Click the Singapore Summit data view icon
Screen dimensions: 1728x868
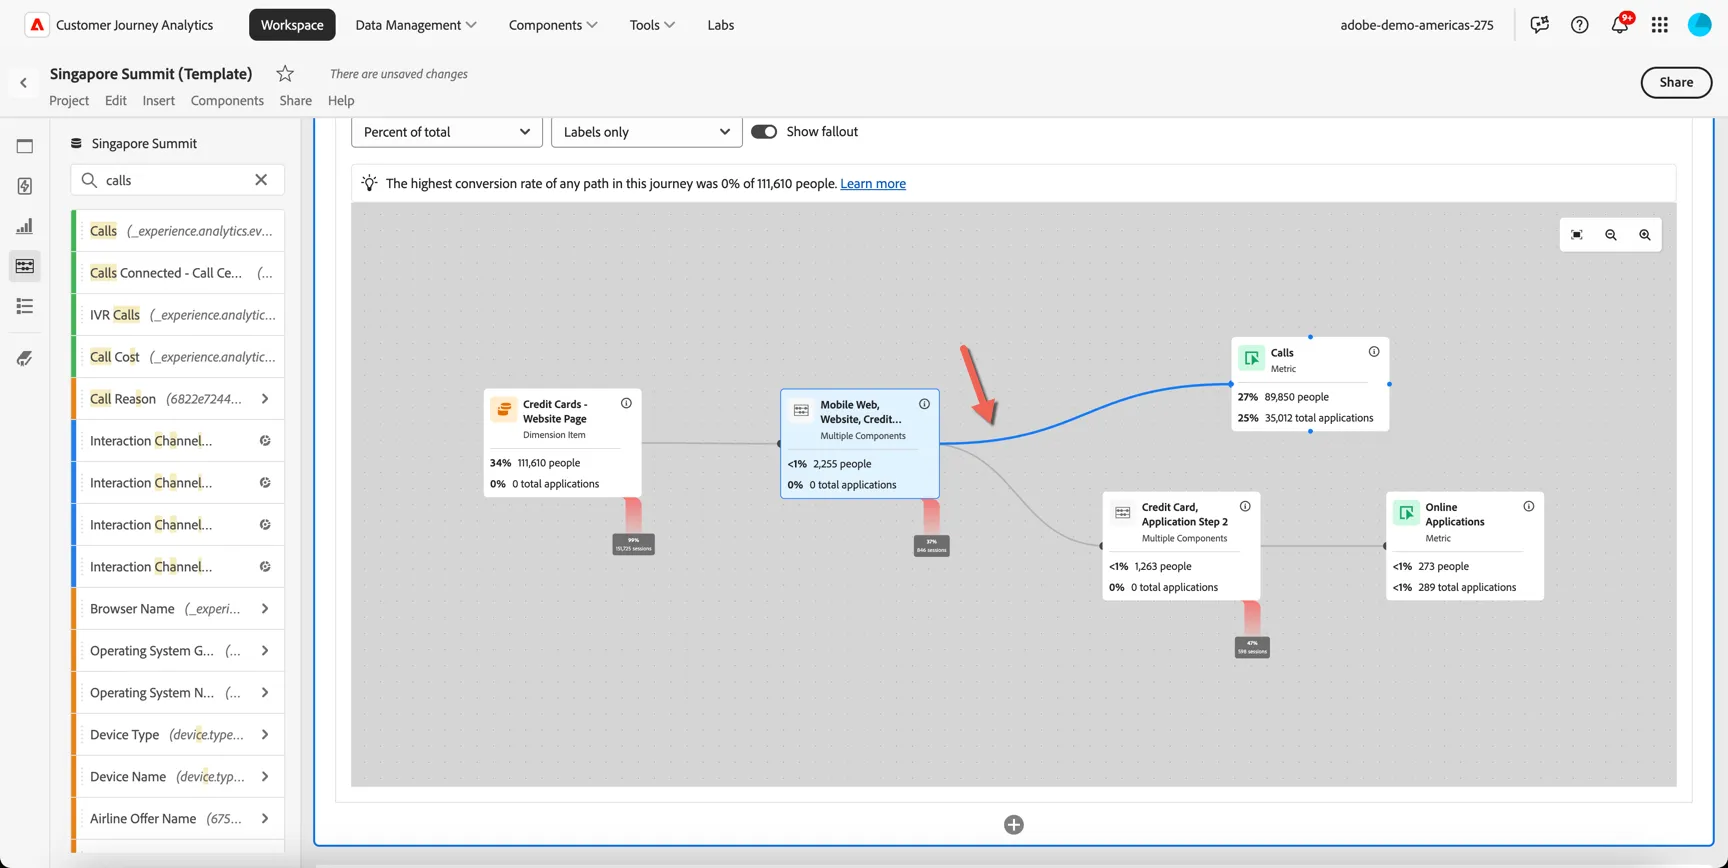pyautogui.click(x=76, y=143)
